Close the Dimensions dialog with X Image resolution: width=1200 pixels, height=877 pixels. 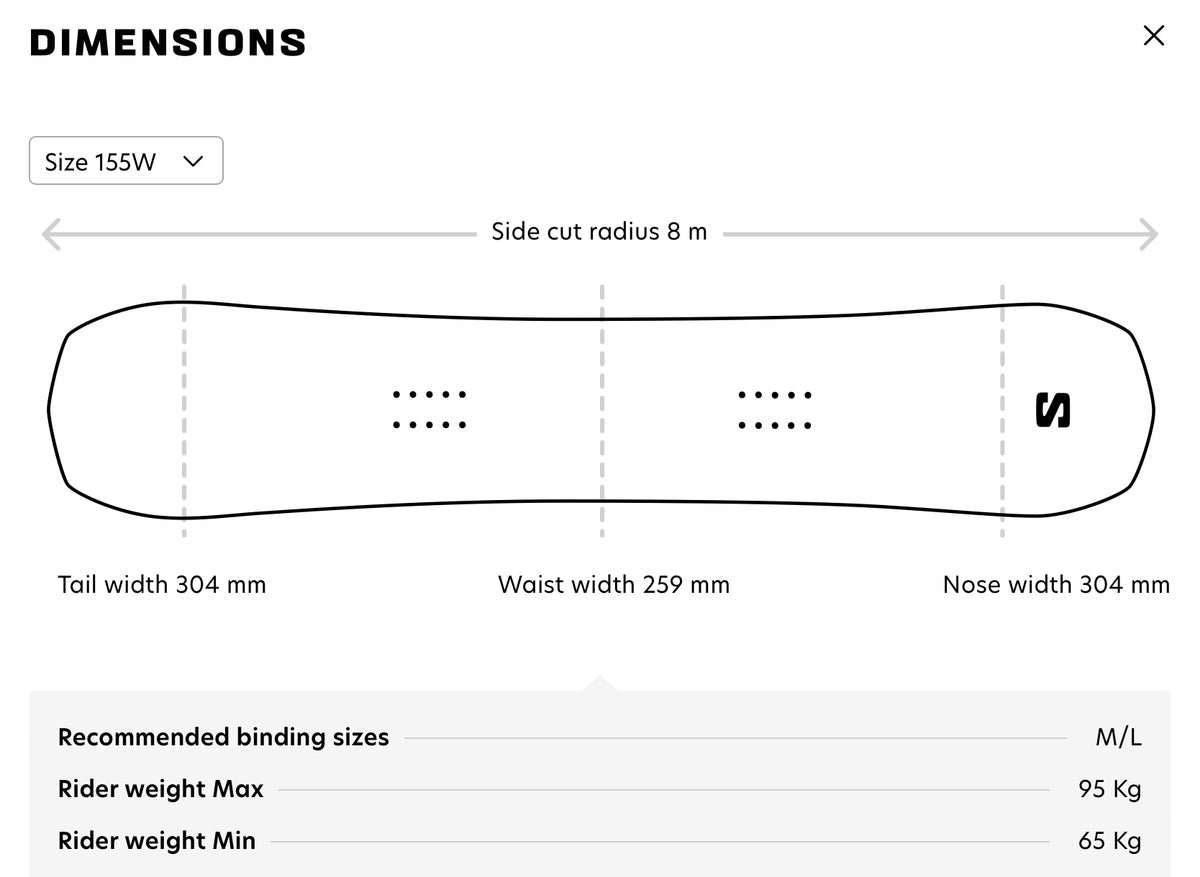[x=1153, y=36]
